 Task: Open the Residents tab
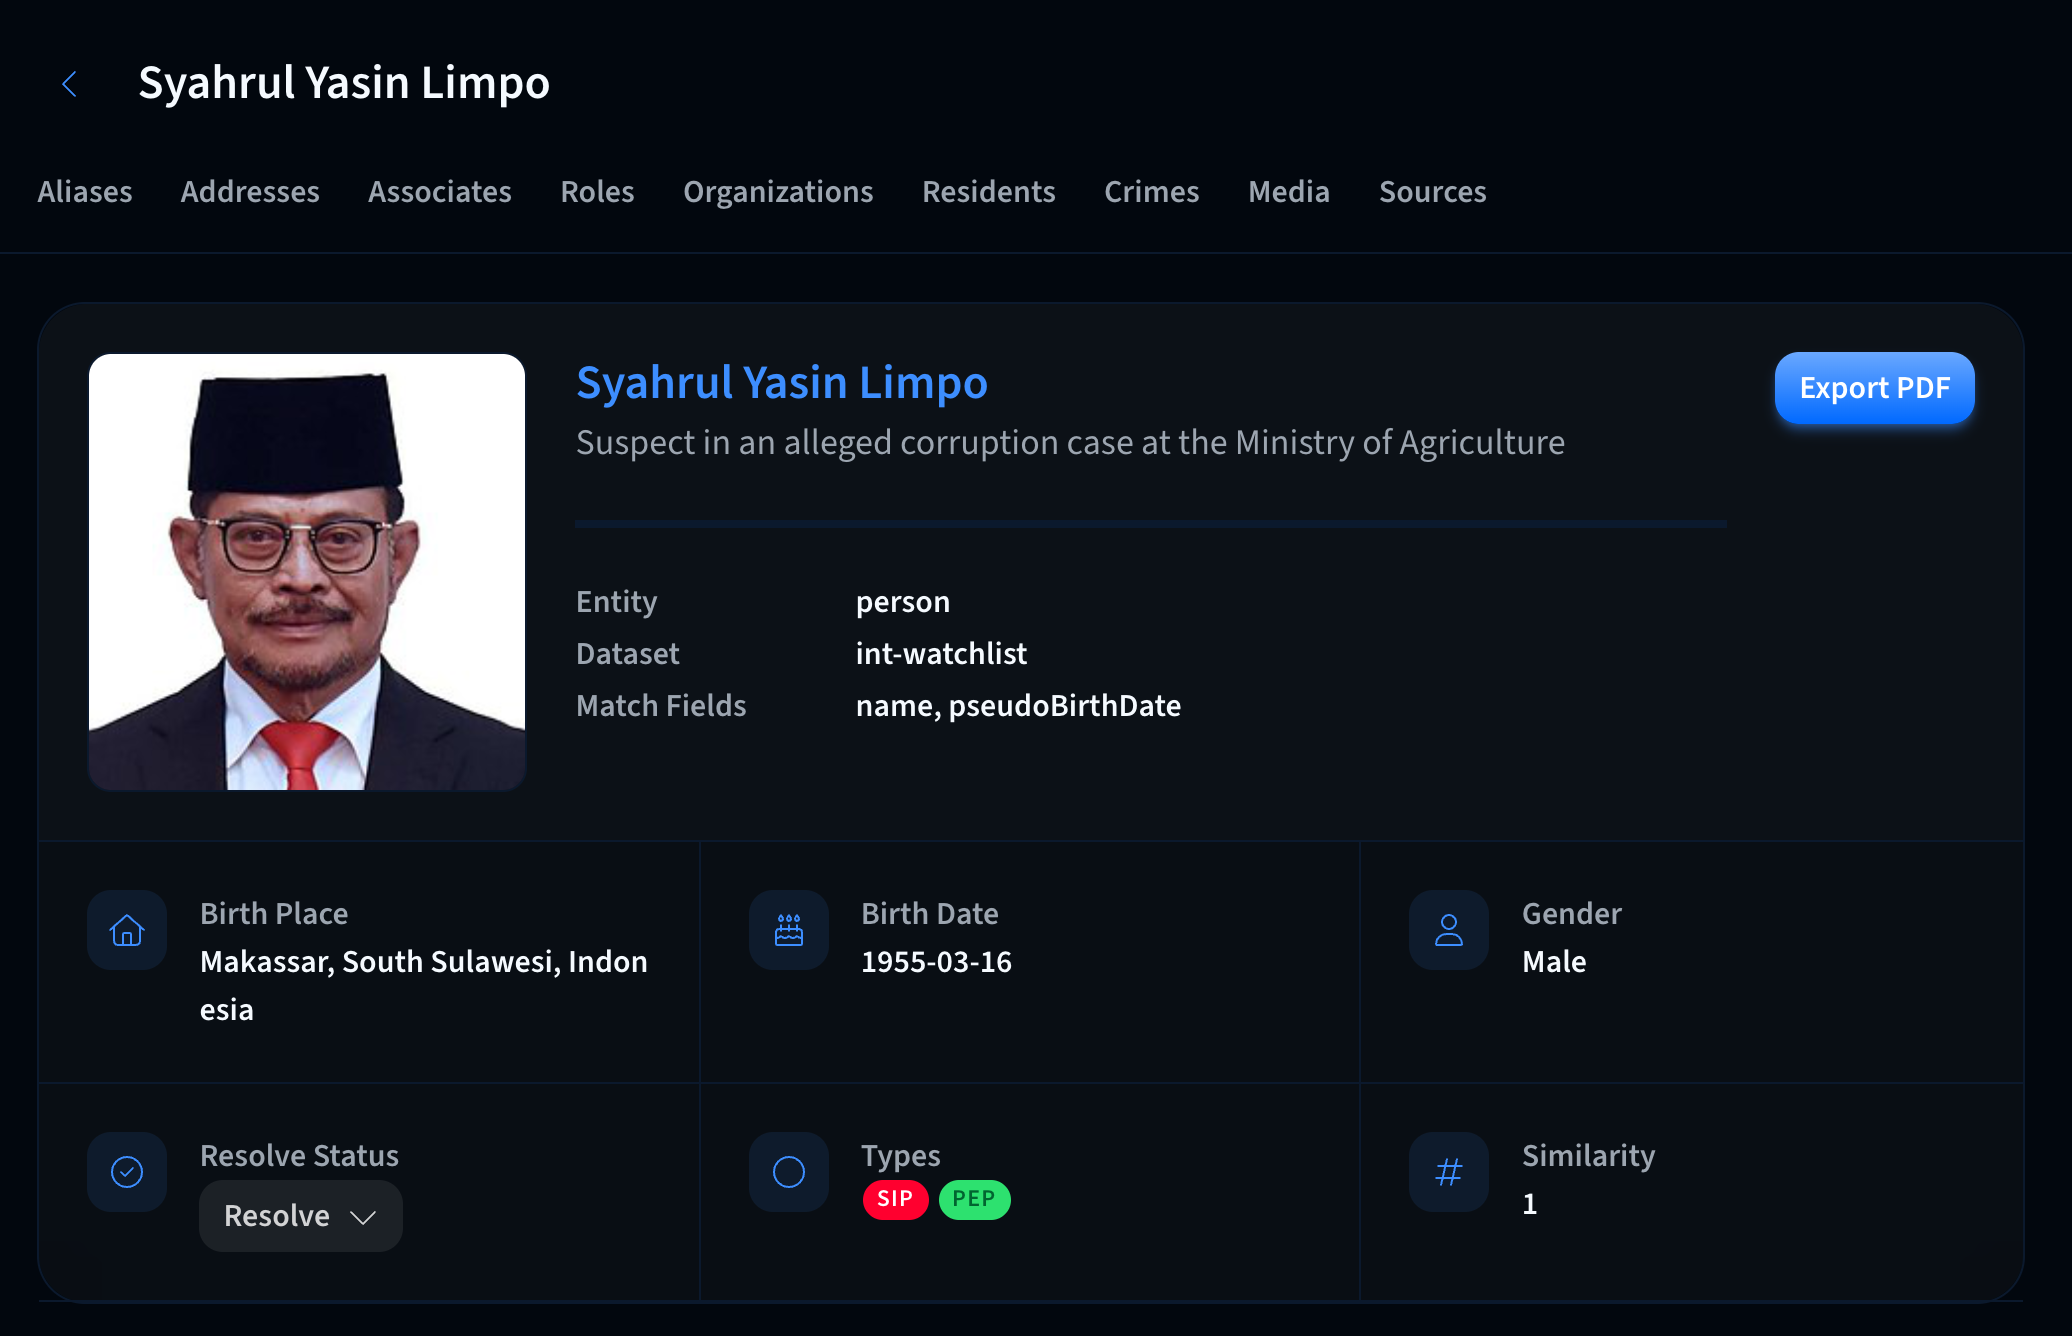989,192
